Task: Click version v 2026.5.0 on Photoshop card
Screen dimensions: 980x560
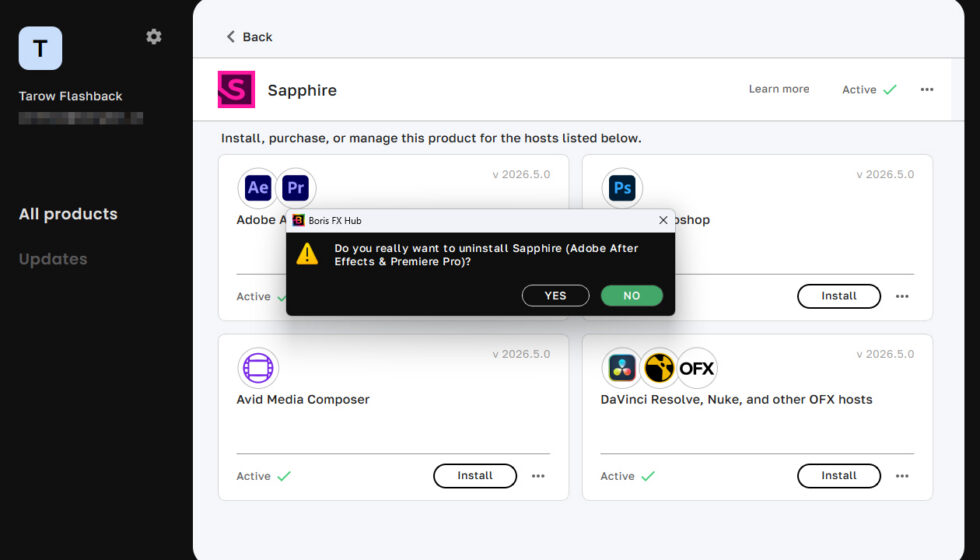Action: pyautogui.click(x=885, y=174)
